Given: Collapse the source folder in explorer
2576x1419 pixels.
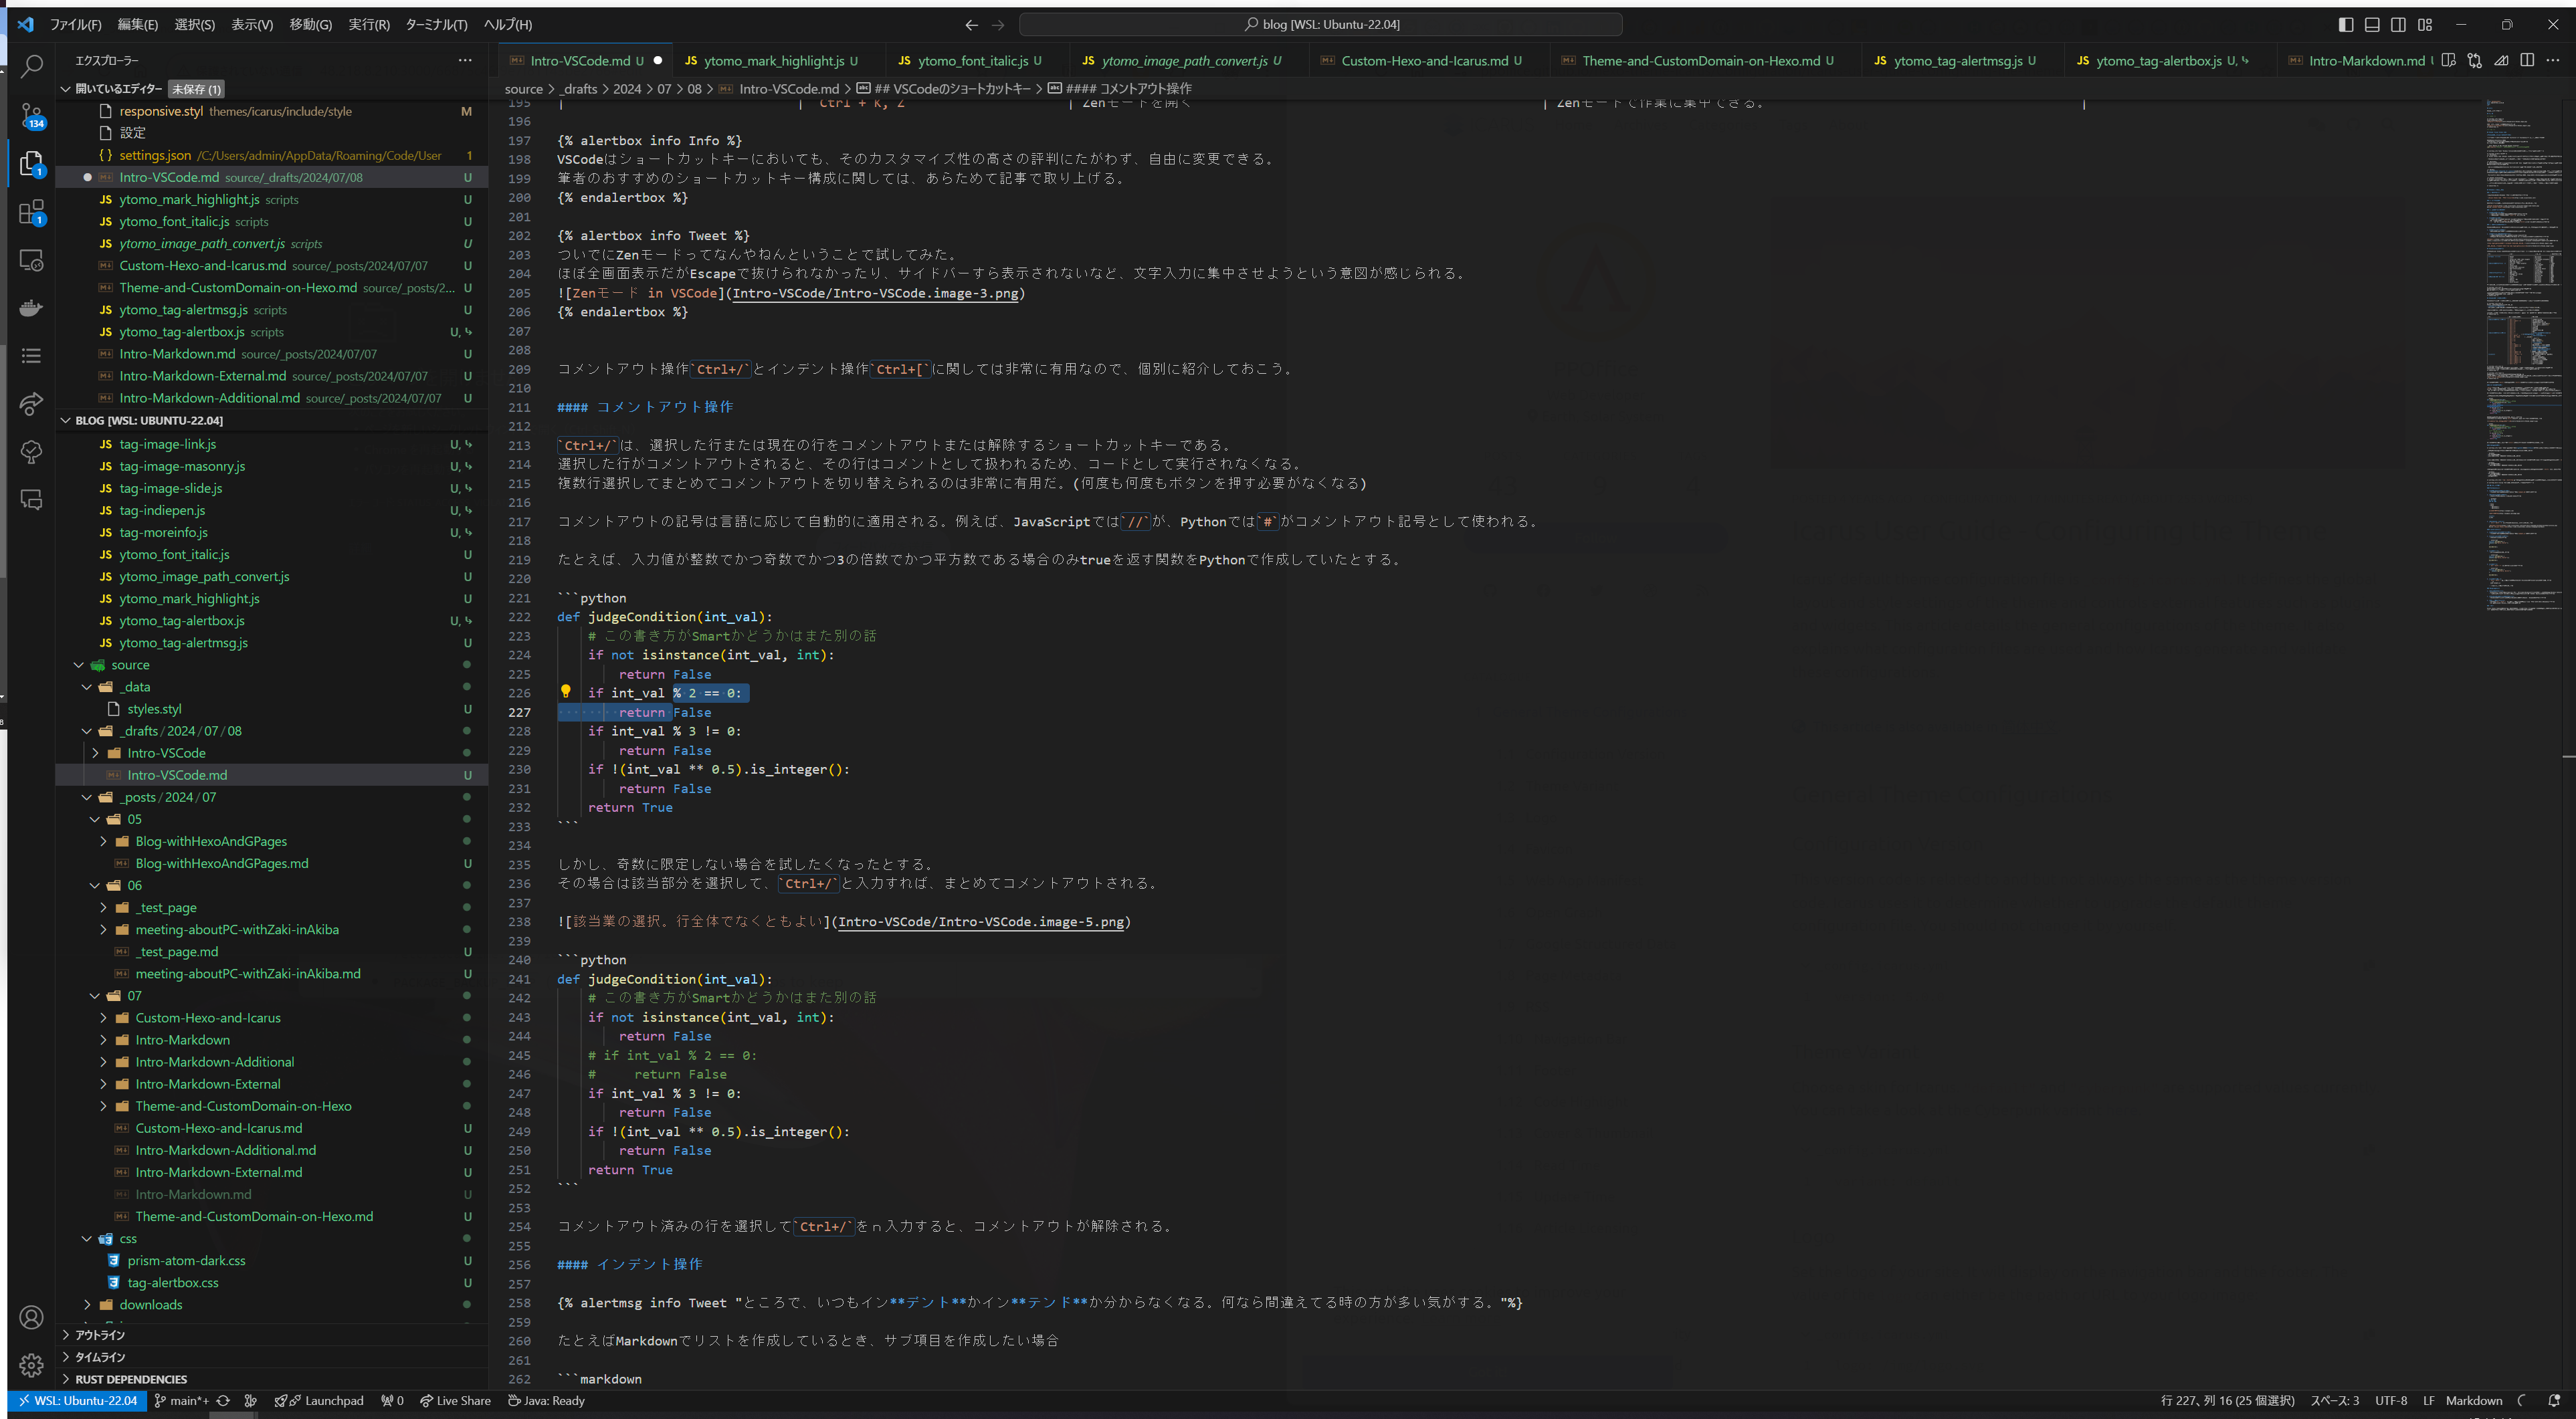Looking at the screenshot, I should (x=79, y=665).
